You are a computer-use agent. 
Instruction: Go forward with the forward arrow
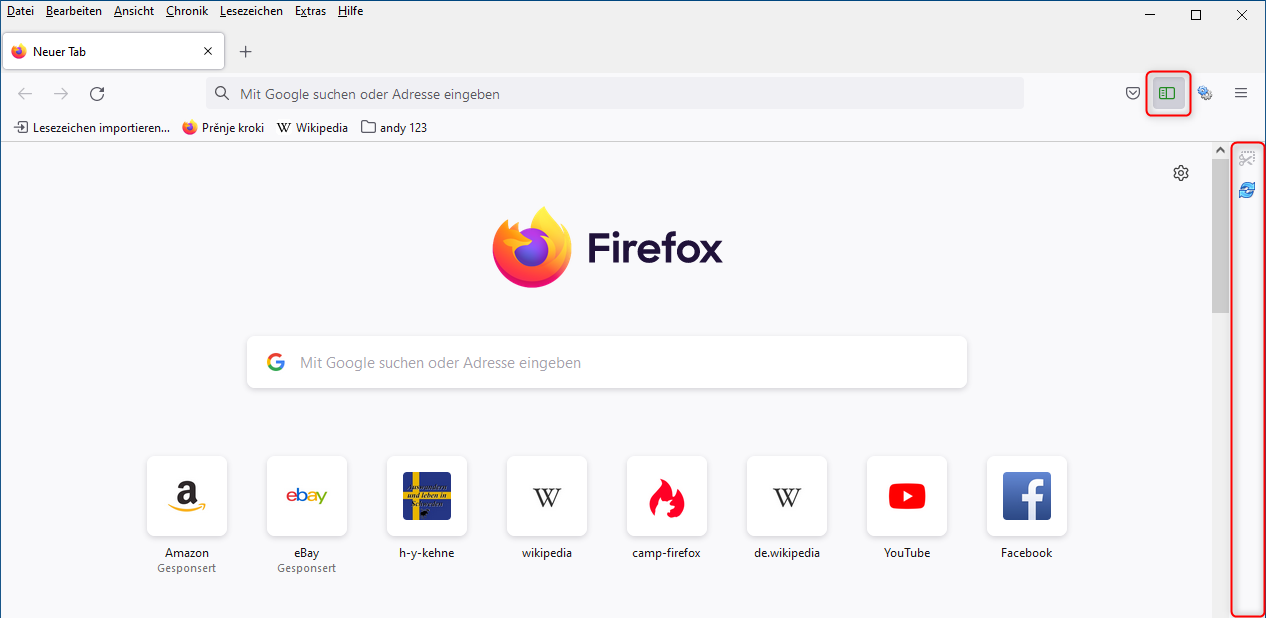point(61,93)
